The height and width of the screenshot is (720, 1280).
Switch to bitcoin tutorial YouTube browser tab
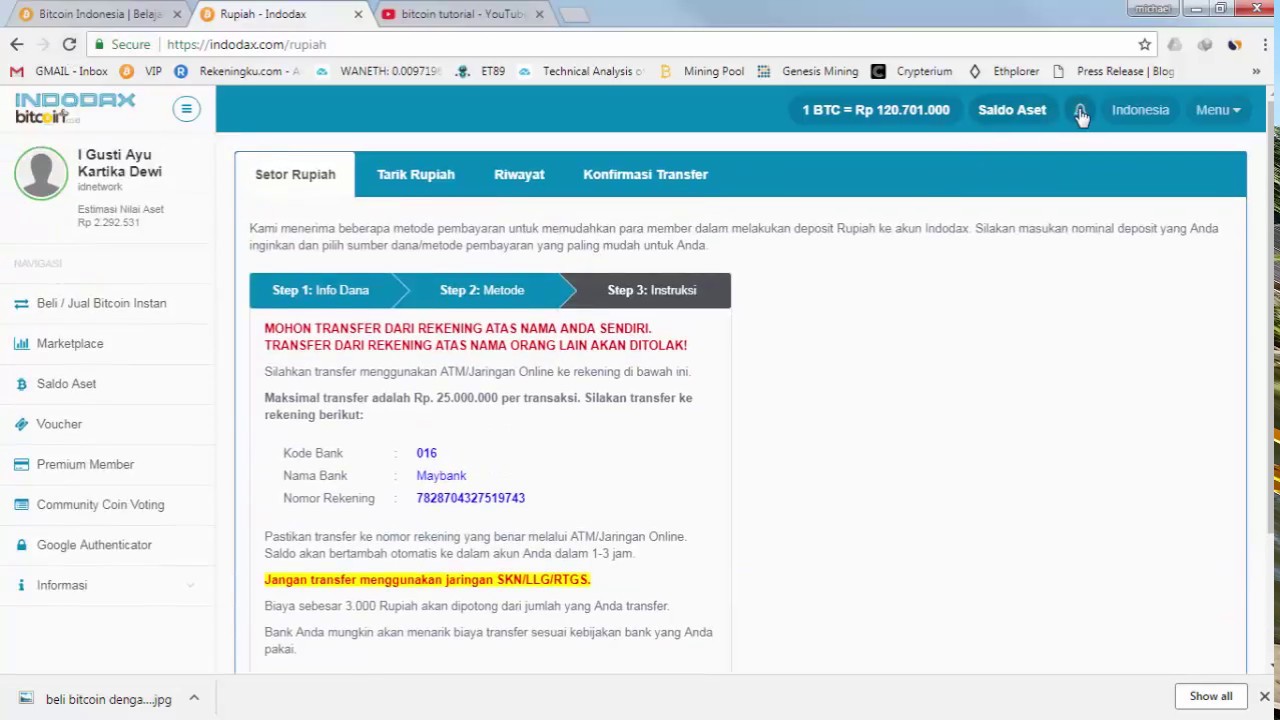point(462,14)
